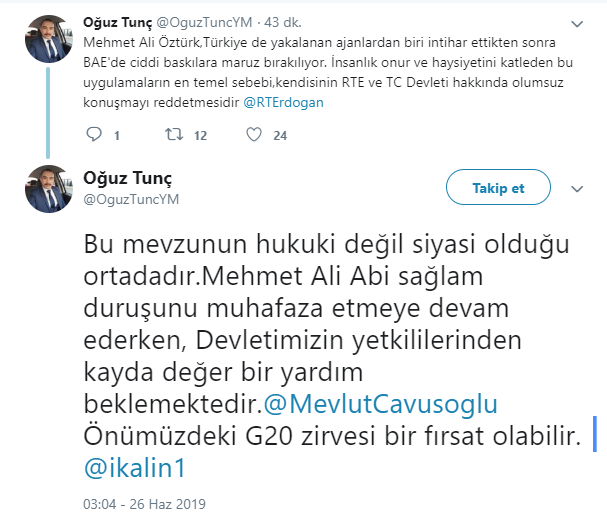Screen dimensions: 607x514
Task: Click the "03:04 - 26 Haz 2019" timestamp
Action: coord(147,498)
